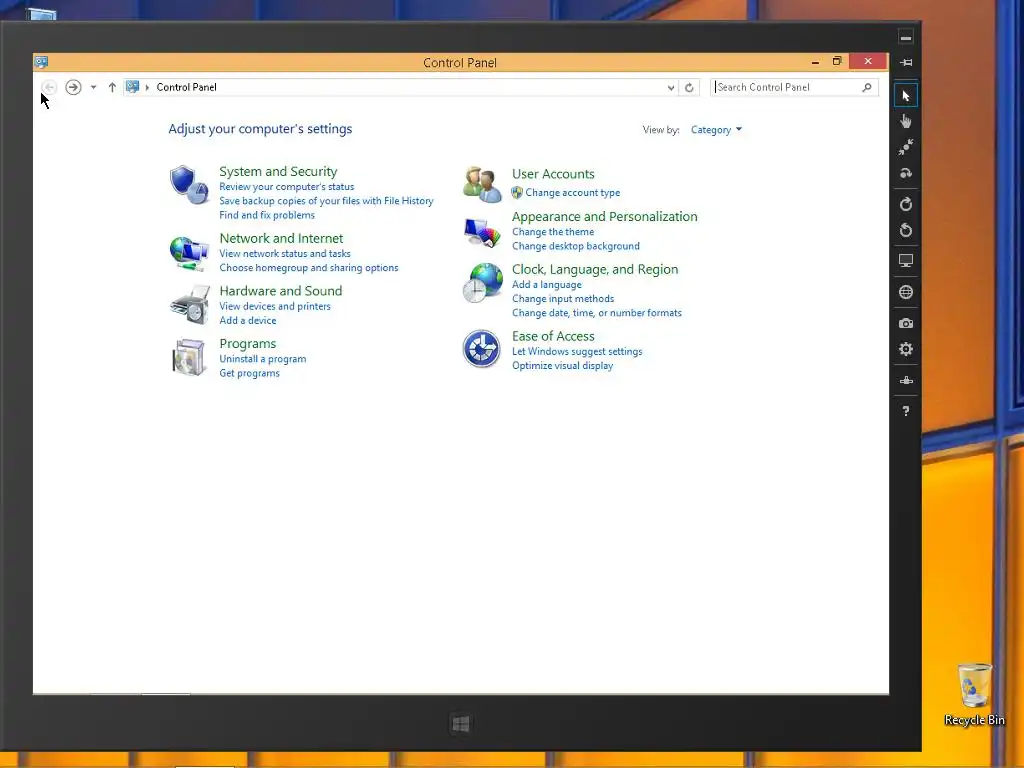This screenshot has height=768, width=1024.
Task: Open System and Security category
Action: [278, 171]
